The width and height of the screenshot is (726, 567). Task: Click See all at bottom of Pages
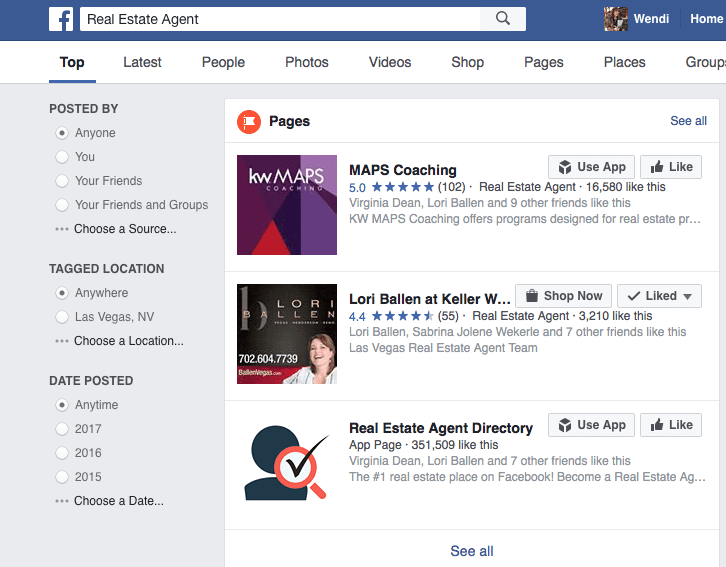click(472, 551)
